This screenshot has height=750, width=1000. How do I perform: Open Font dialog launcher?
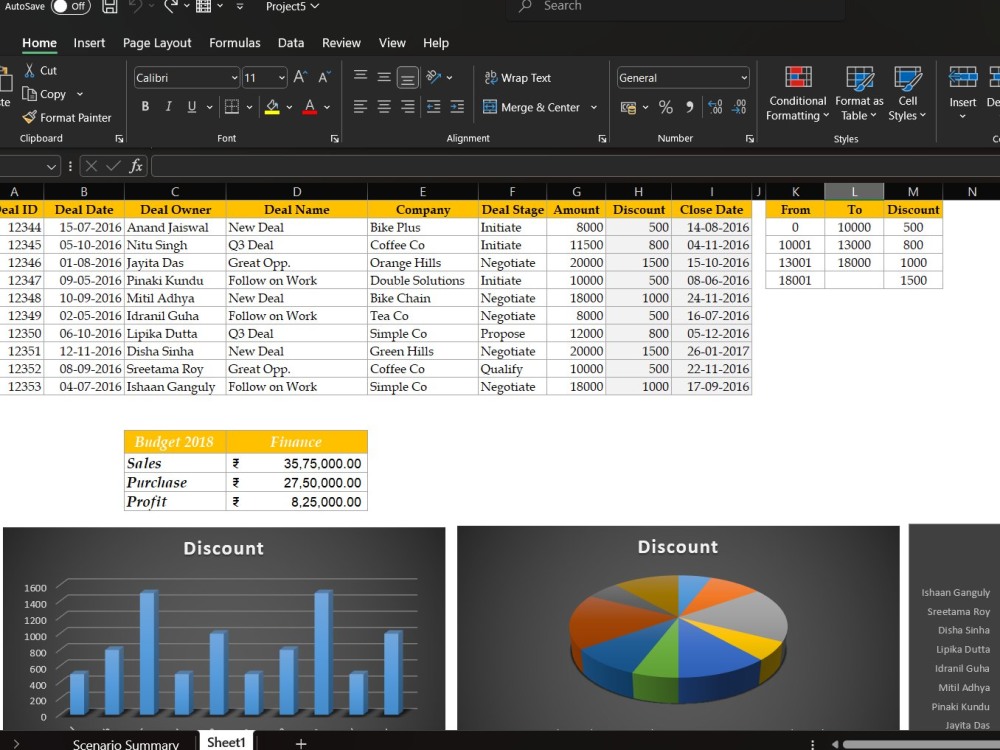[x=334, y=138]
